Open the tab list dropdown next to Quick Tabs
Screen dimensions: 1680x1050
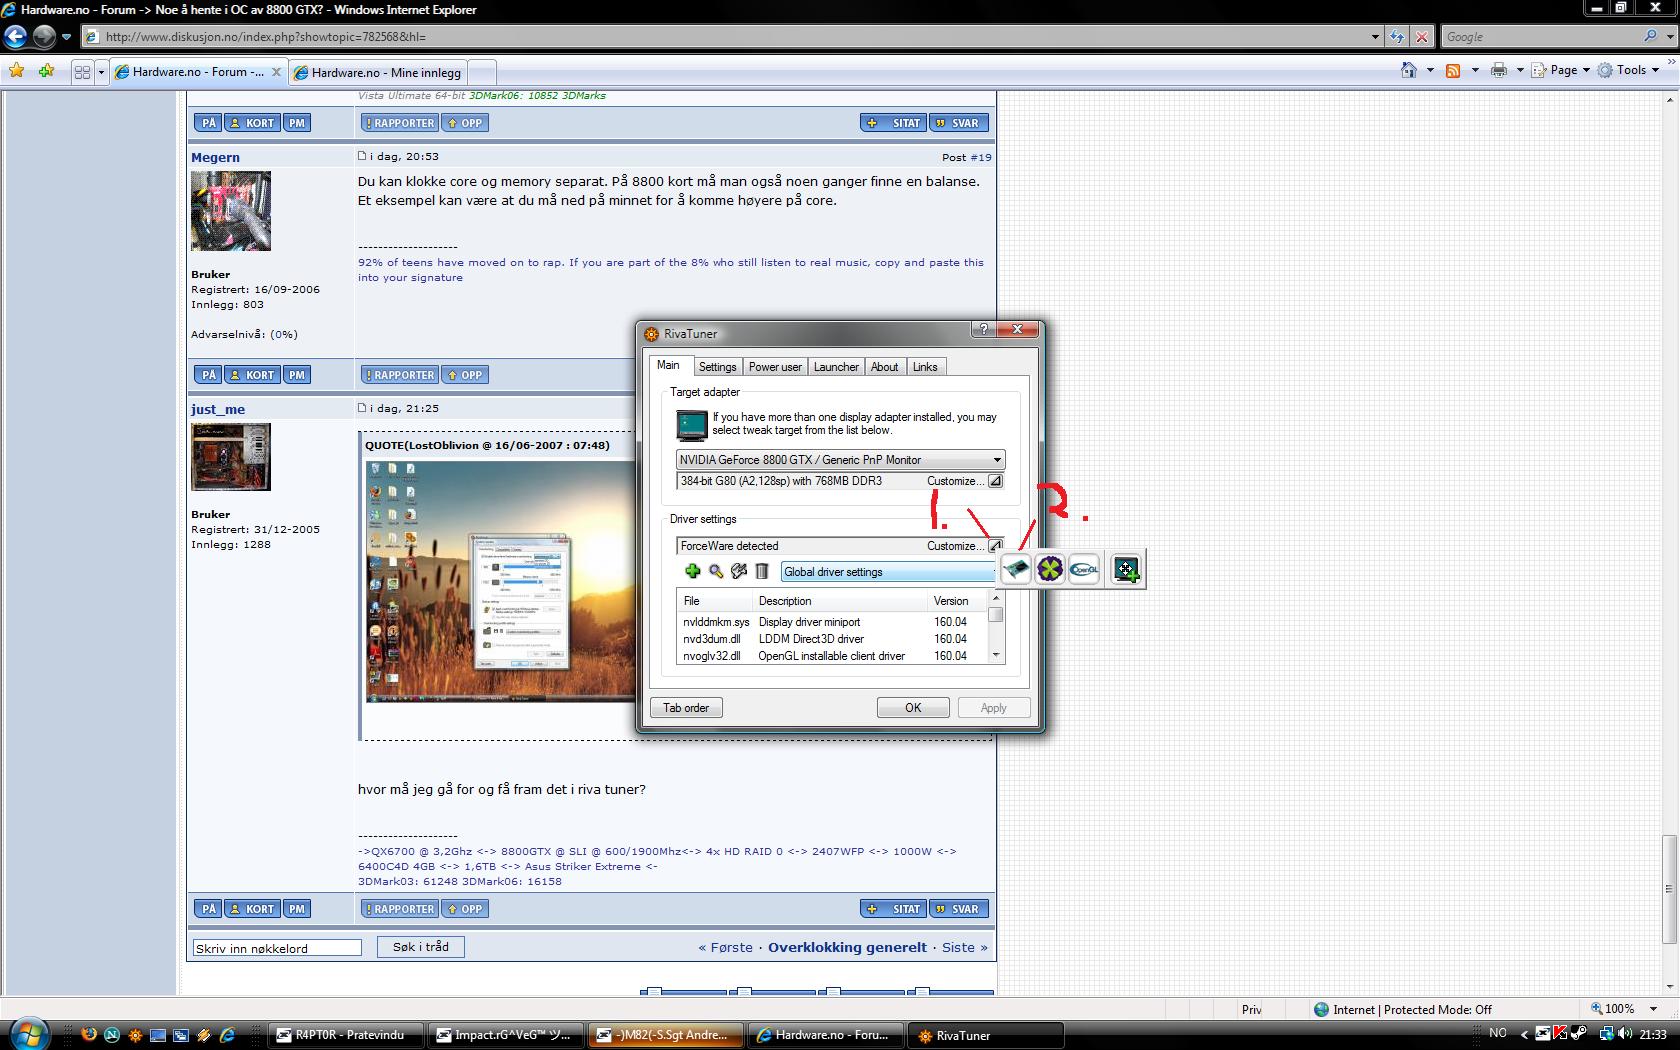click(101, 72)
